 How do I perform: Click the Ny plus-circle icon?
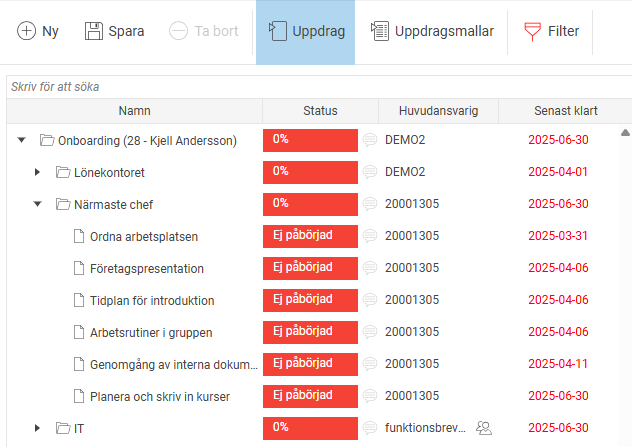point(26,31)
